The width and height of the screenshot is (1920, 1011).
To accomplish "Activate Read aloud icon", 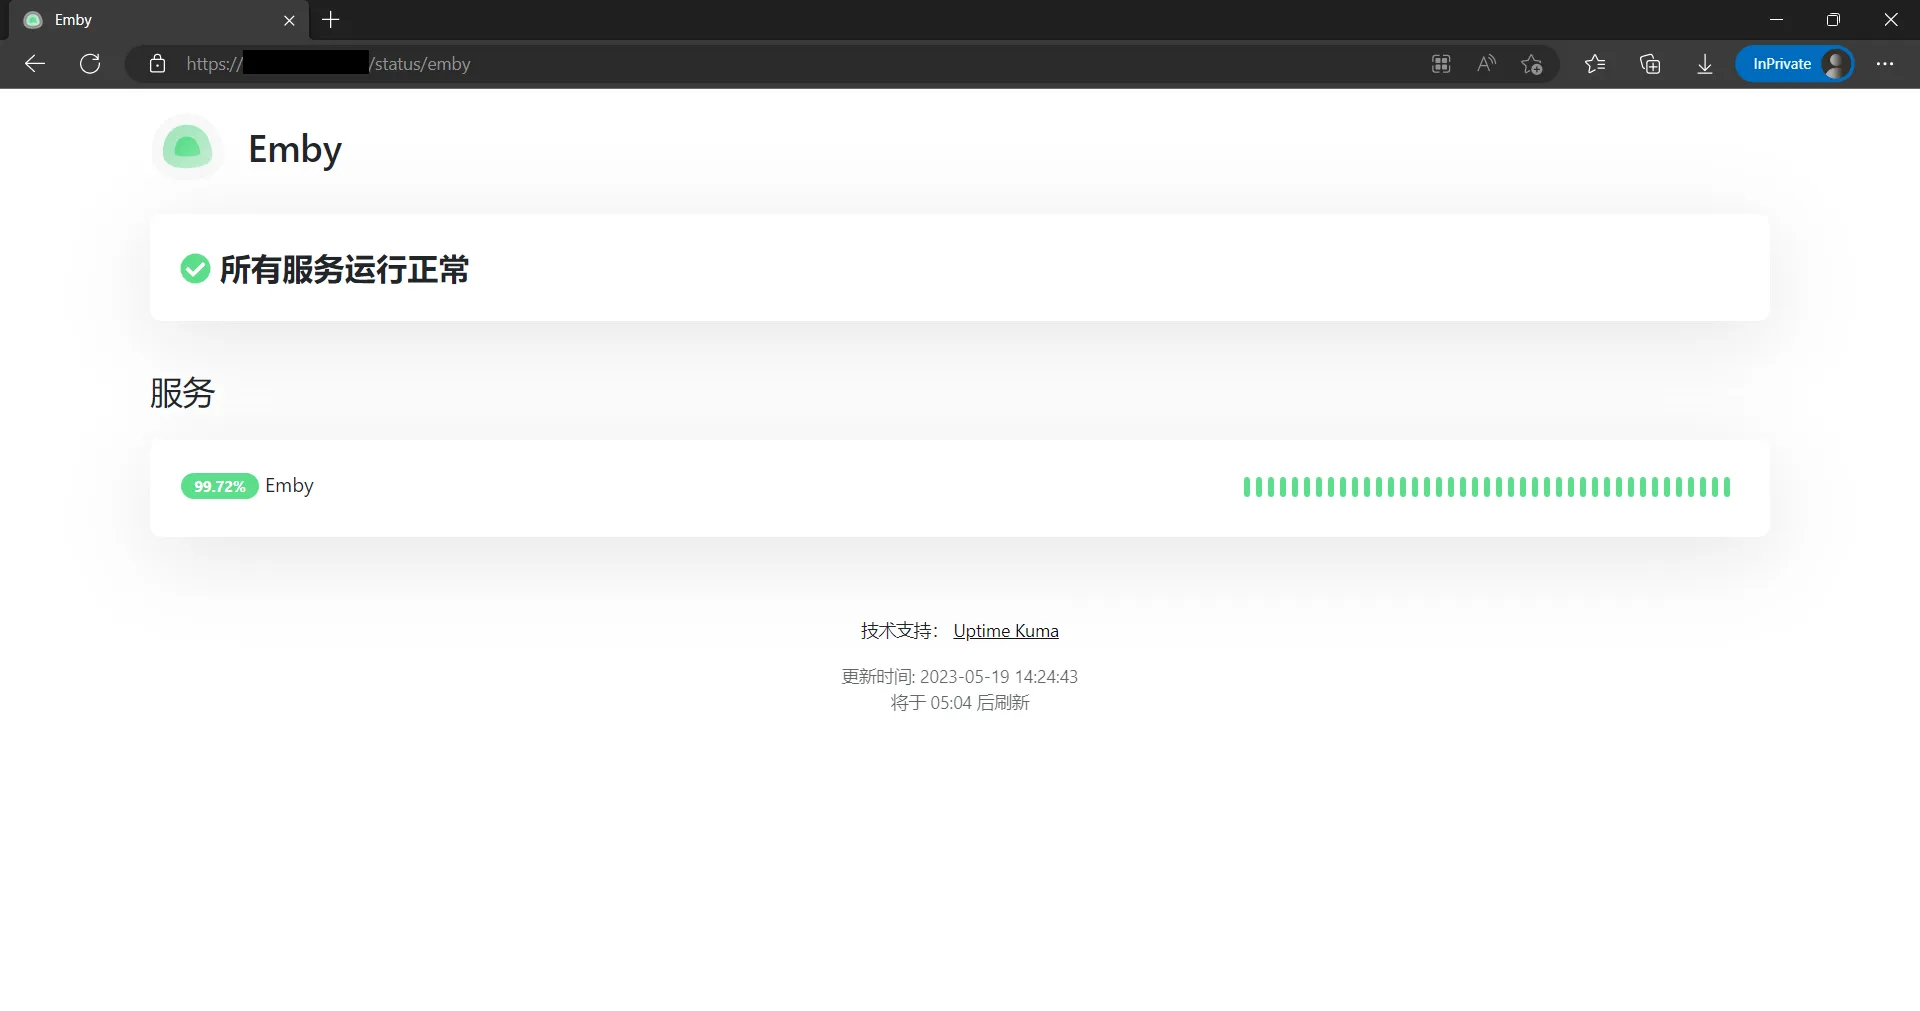I will [1487, 64].
